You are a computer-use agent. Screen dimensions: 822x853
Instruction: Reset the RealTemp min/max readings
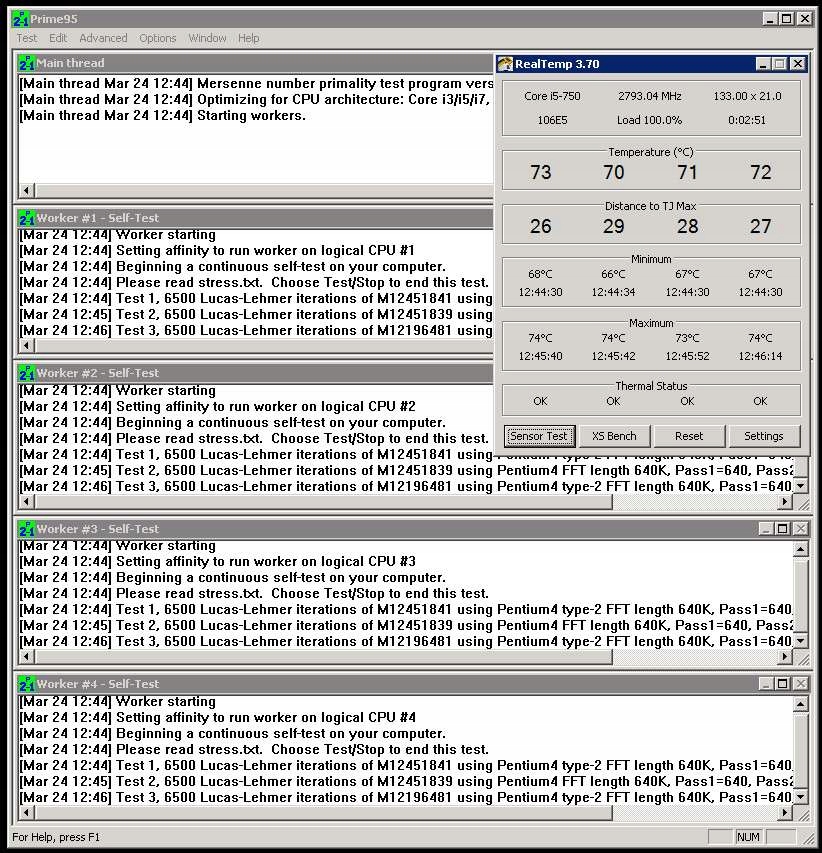(x=689, y=436)
